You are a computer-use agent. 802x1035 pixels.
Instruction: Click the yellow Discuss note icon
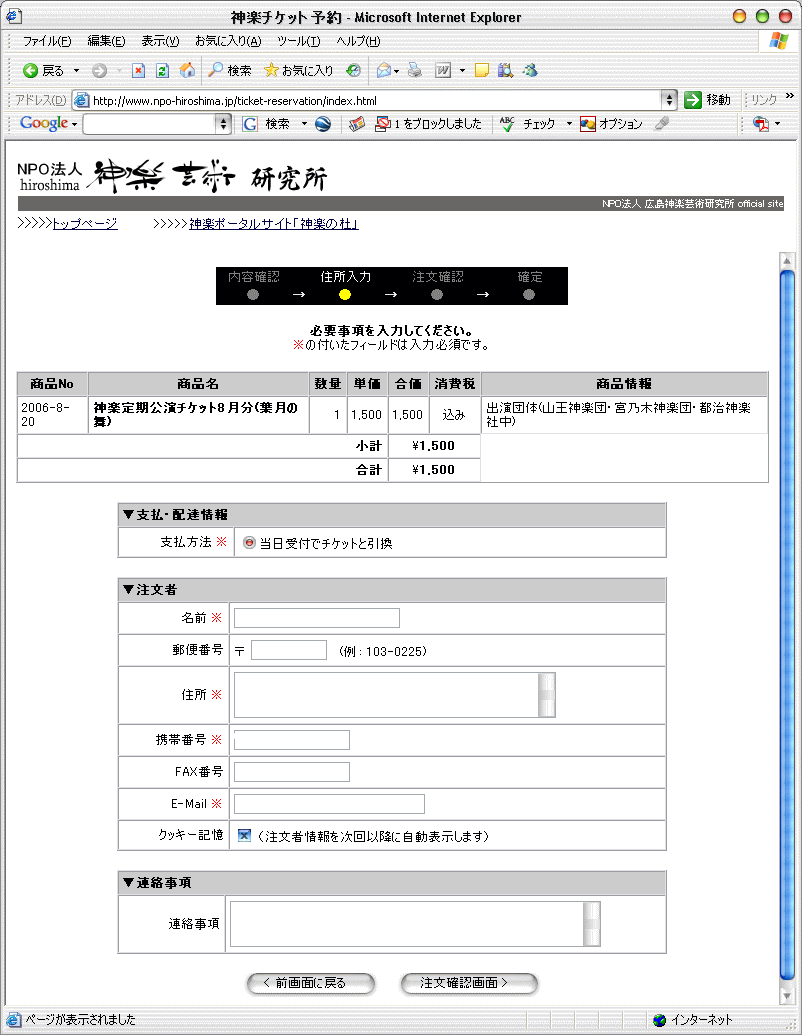[x=482, y=70]
